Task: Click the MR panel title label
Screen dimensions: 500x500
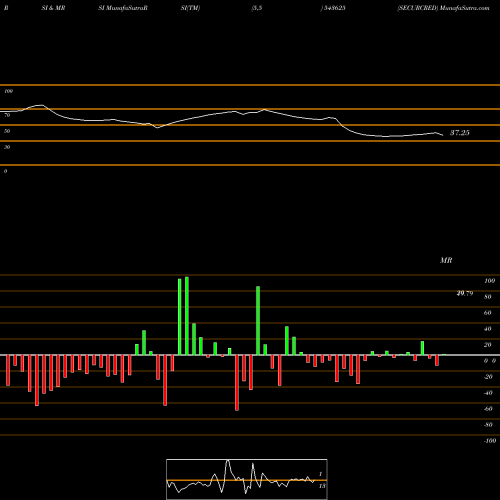Action: click(x=446, y=260)
